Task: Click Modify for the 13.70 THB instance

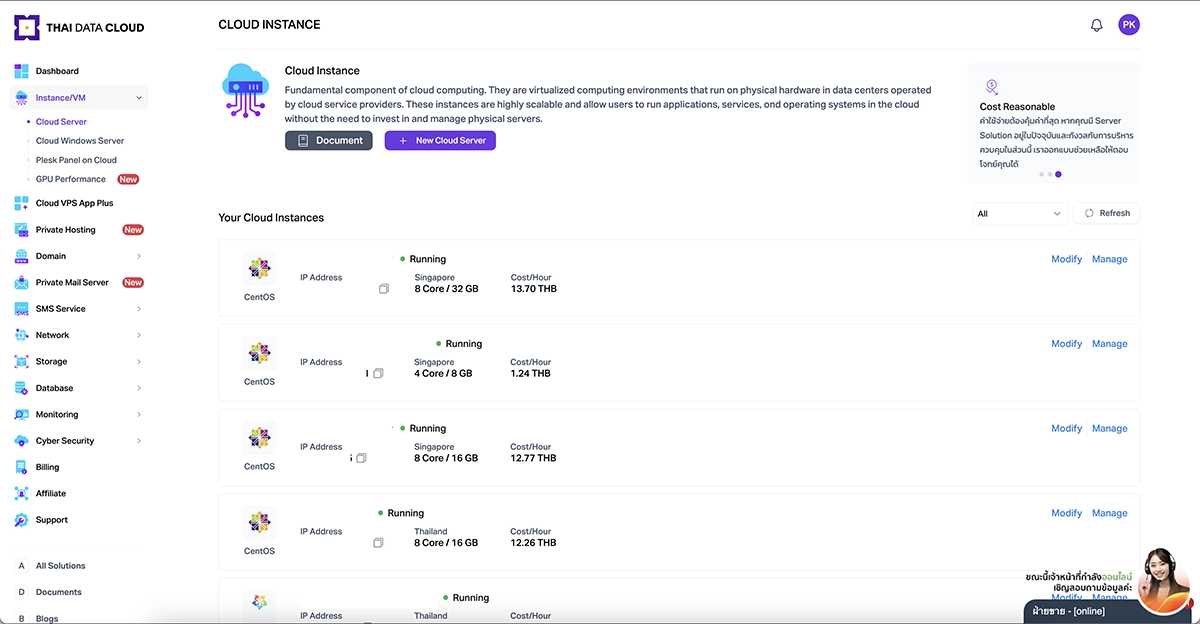Action: (x=1066, y=259)
